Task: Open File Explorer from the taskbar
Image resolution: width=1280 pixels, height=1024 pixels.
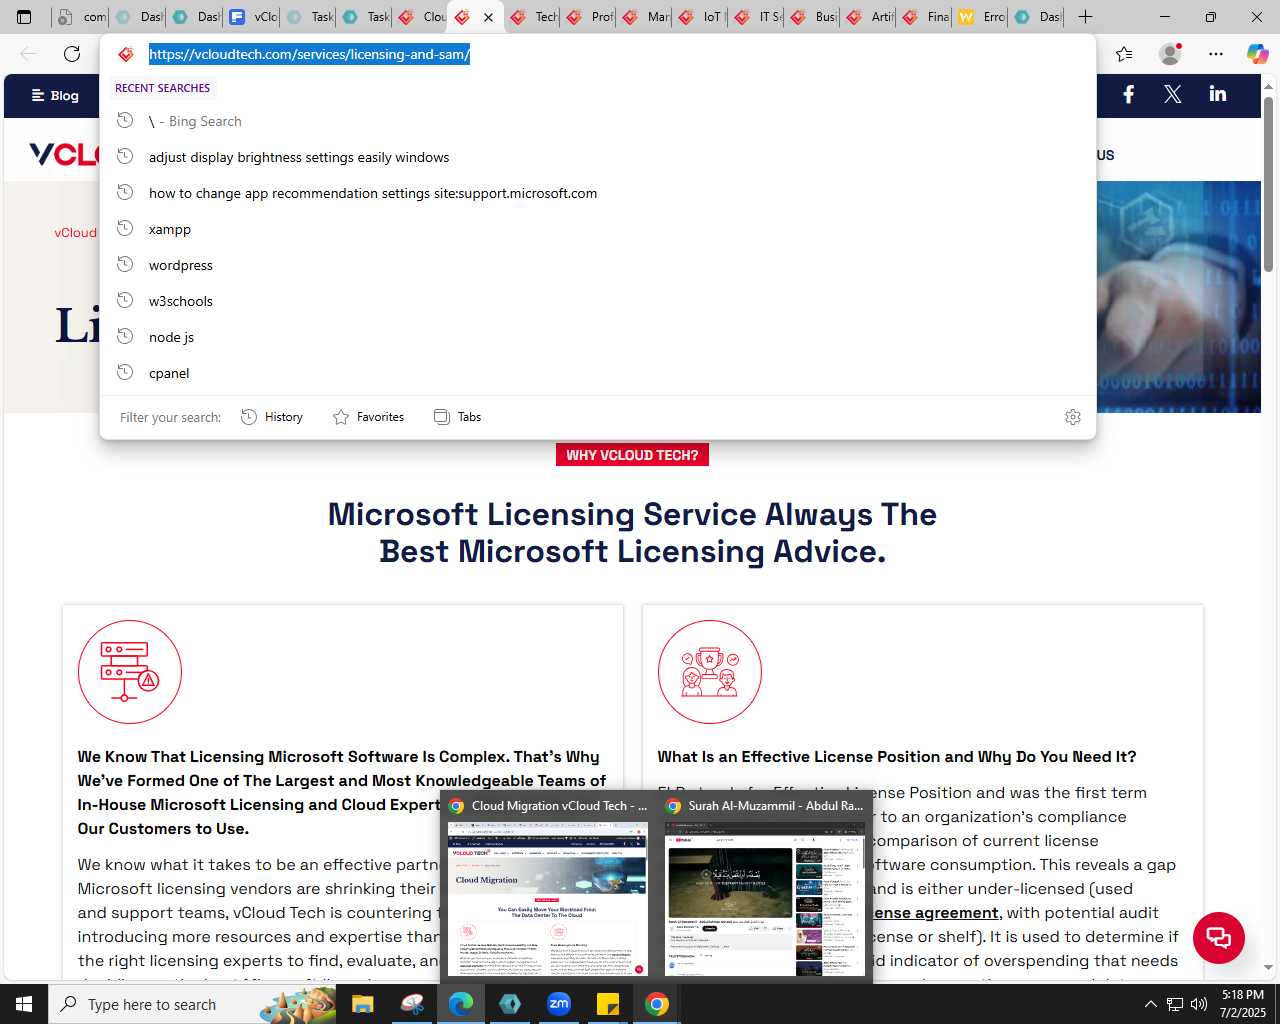Action: click(x=362, y=1004)
